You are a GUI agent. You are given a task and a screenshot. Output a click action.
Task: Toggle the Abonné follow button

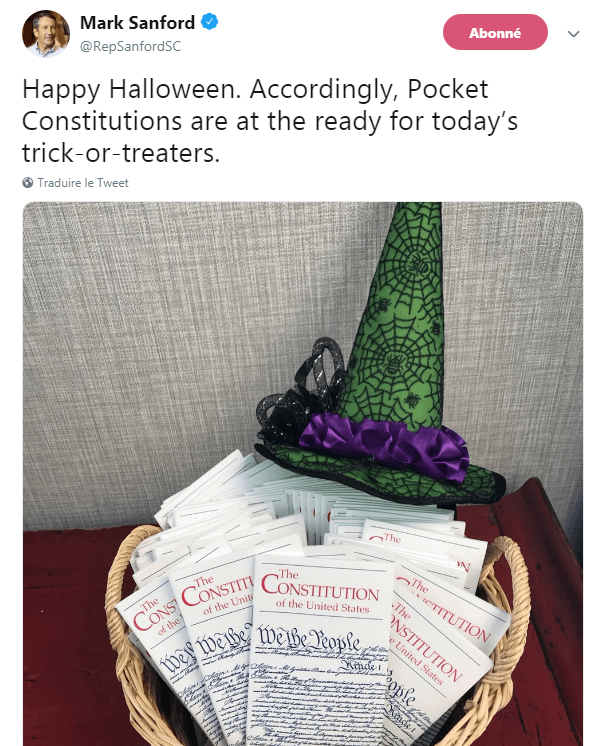(x=495, y=32)
